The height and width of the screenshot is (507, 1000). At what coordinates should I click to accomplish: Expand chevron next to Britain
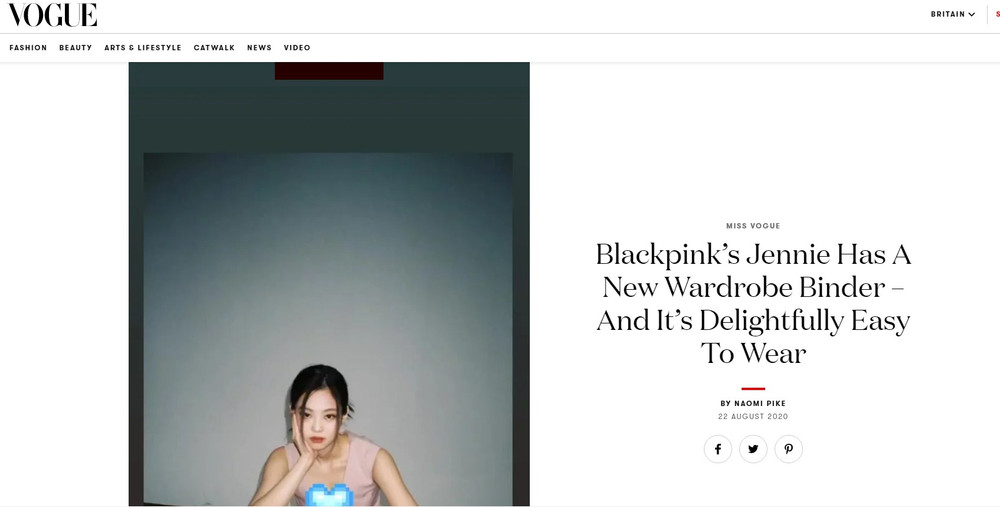(972, 14)
